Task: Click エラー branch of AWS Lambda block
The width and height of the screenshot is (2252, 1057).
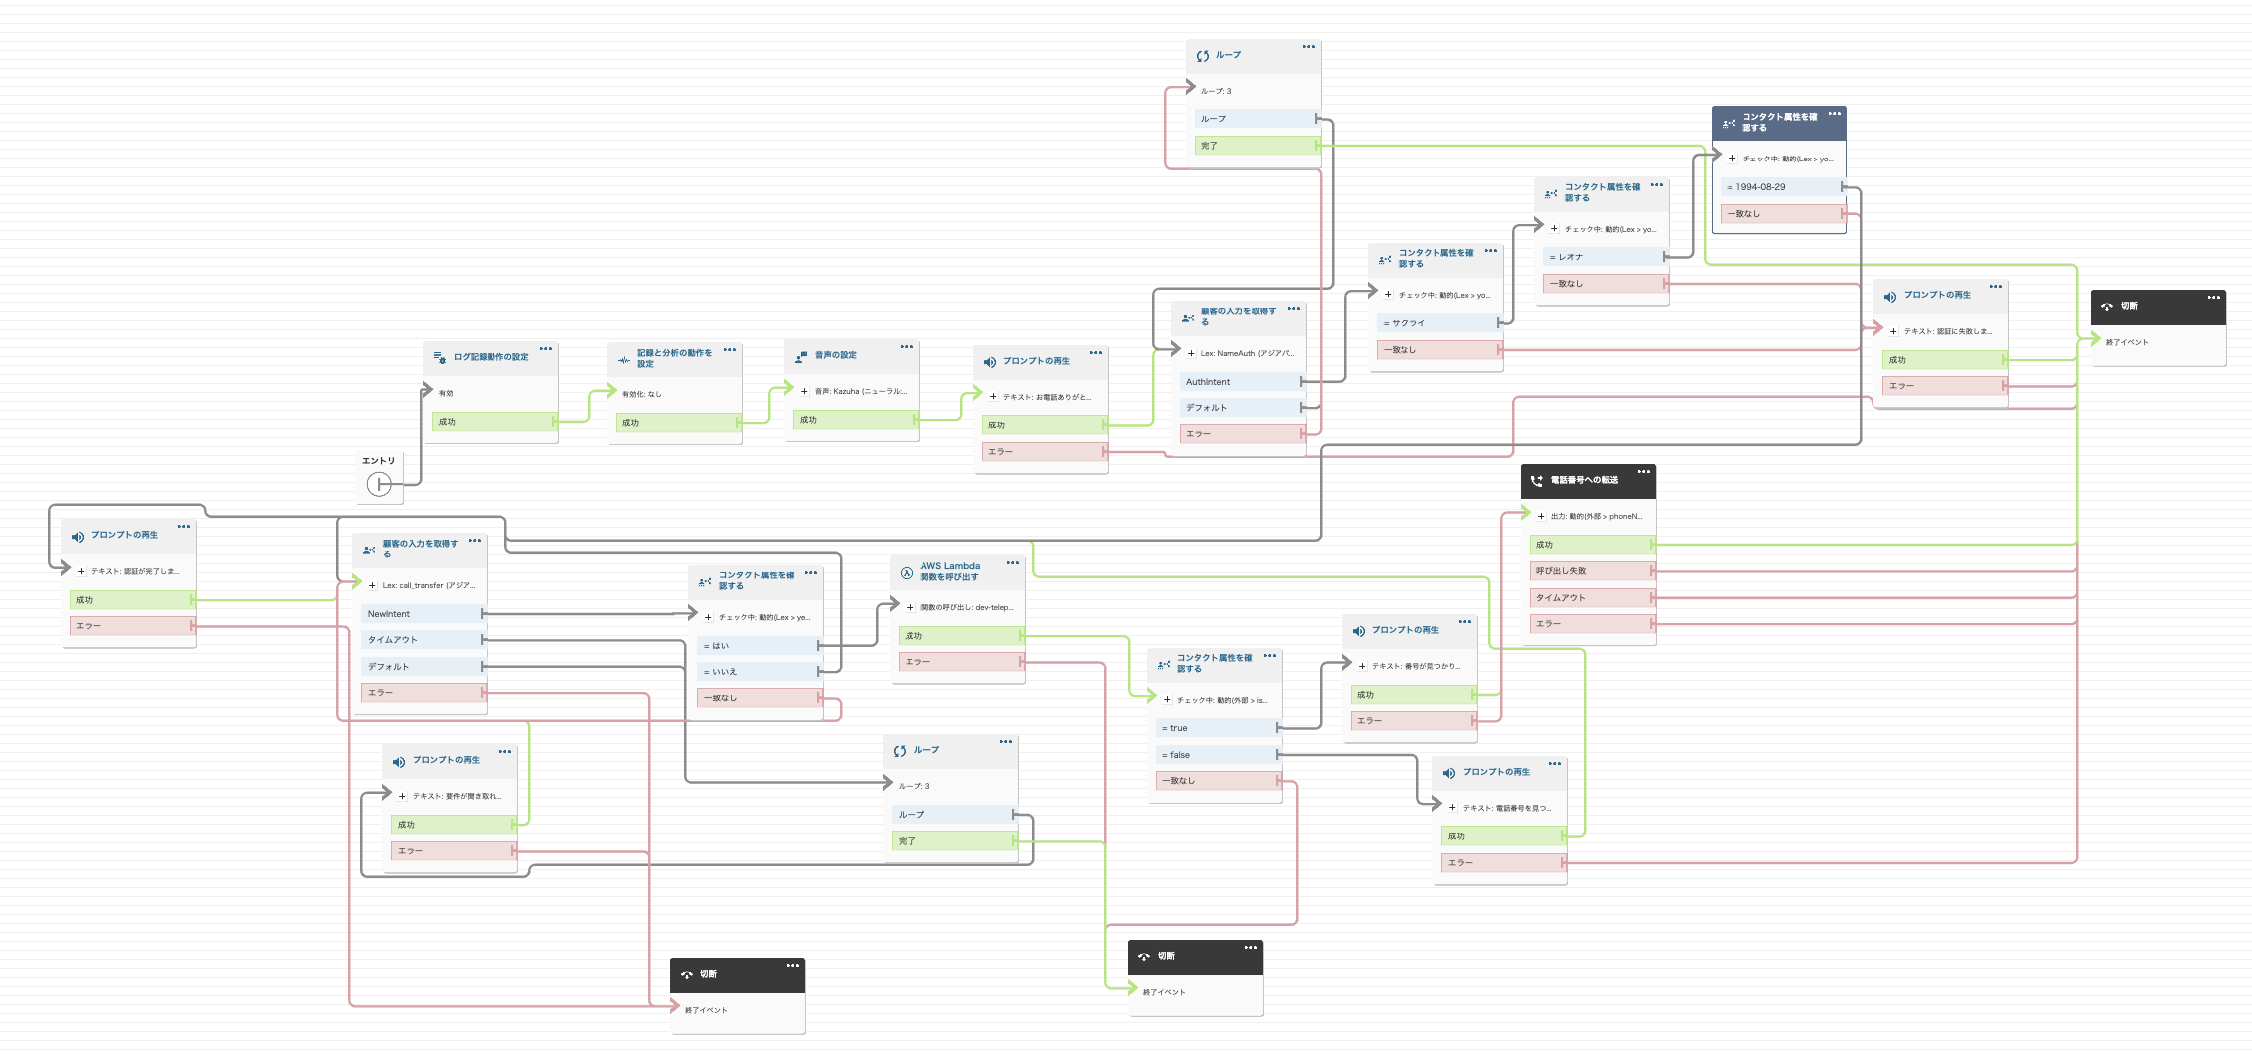Action: coord(961,662)
